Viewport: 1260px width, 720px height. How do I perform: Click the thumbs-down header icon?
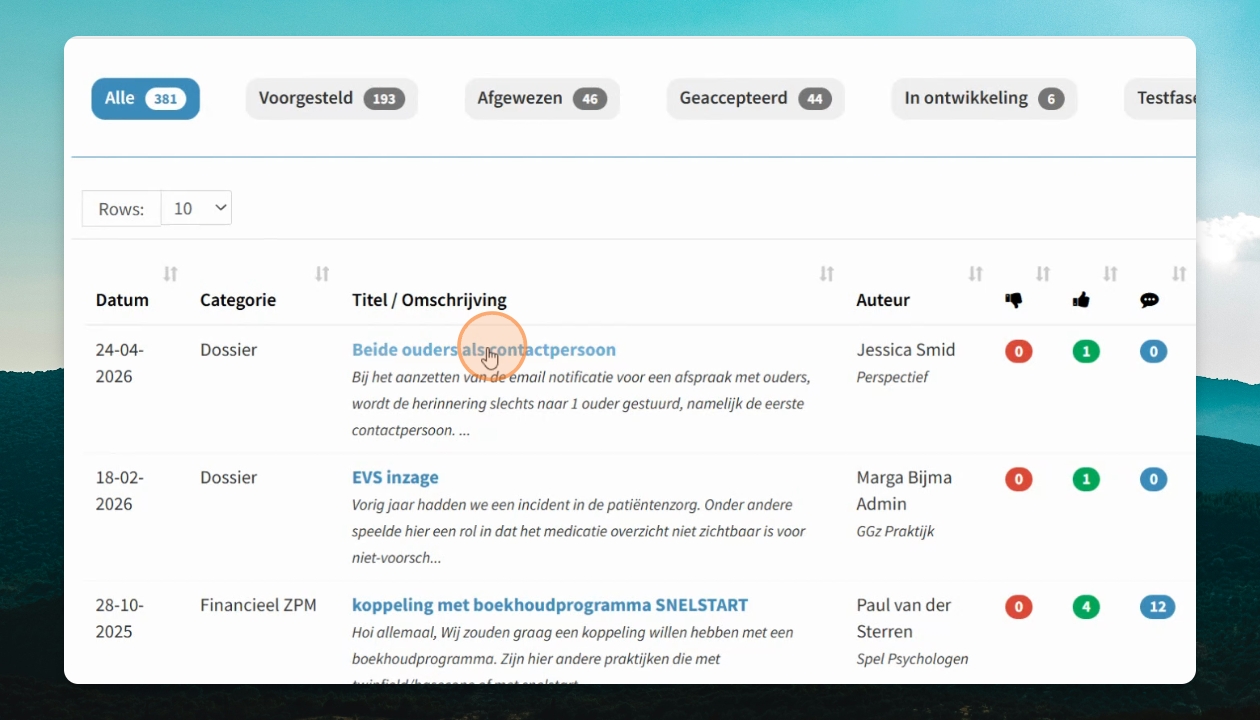[1014, 300]
